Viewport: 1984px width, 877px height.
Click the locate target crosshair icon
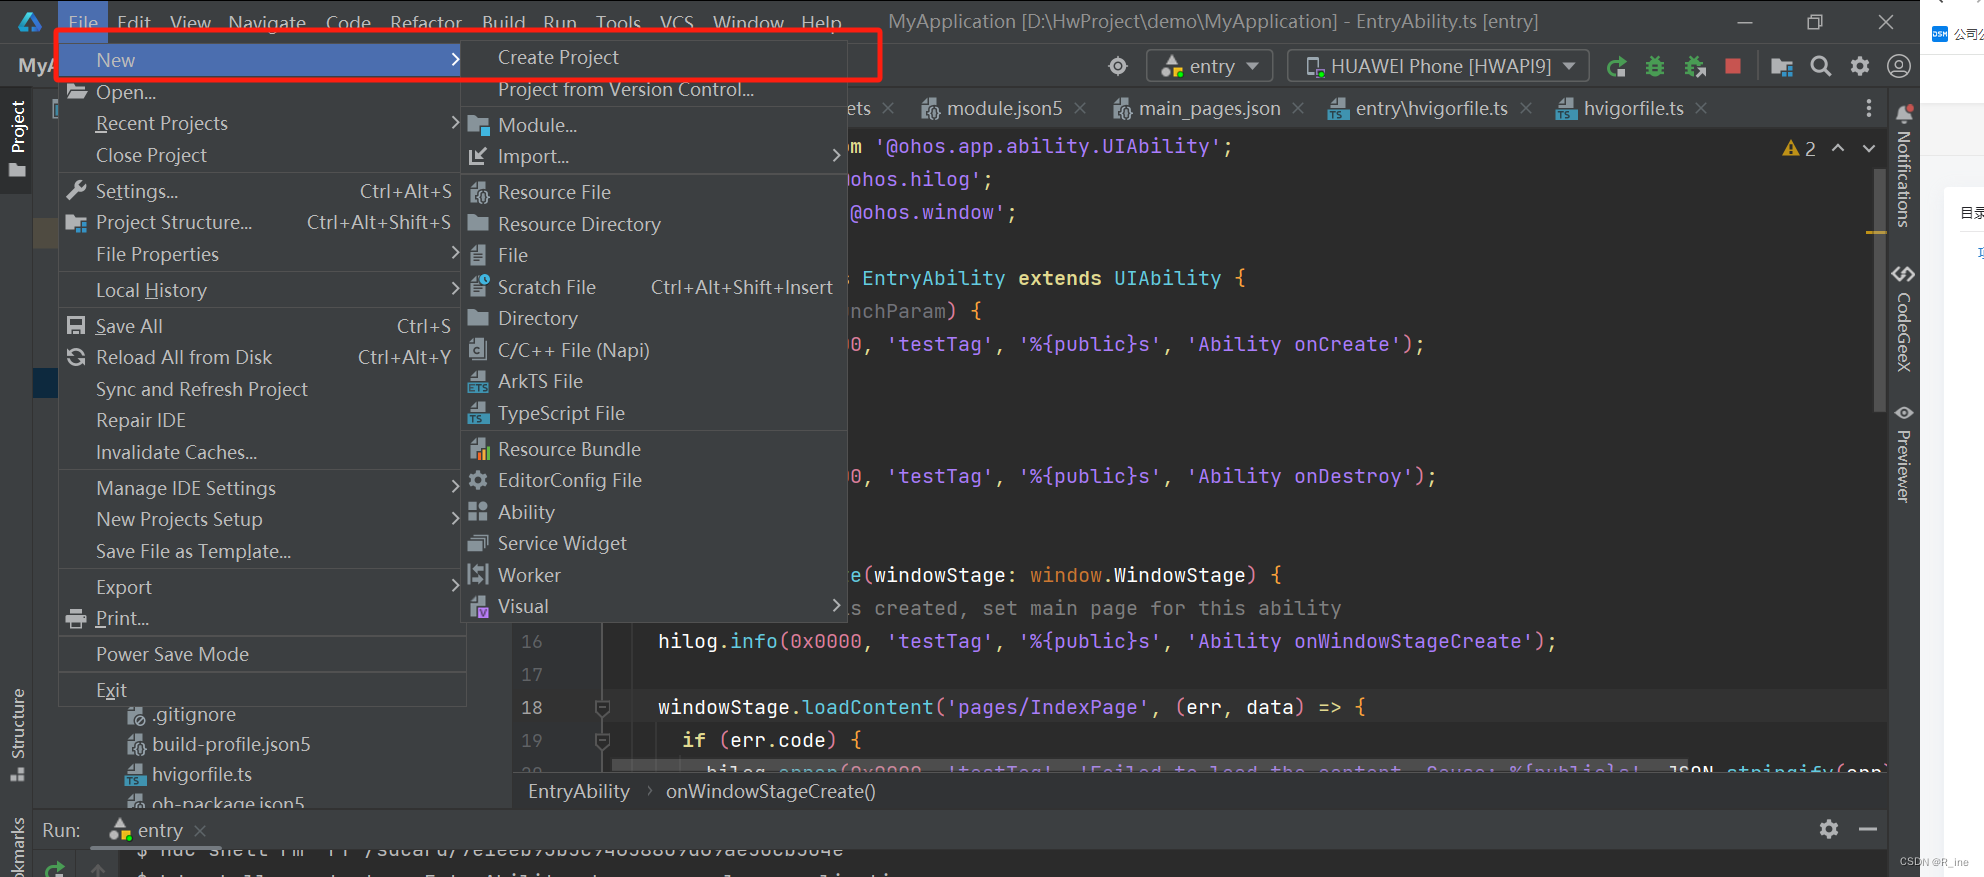click(1118, 66)
